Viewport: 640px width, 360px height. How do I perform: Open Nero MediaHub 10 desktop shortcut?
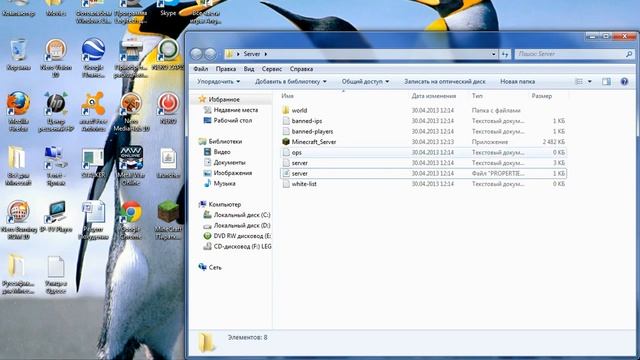pos(131,111)
